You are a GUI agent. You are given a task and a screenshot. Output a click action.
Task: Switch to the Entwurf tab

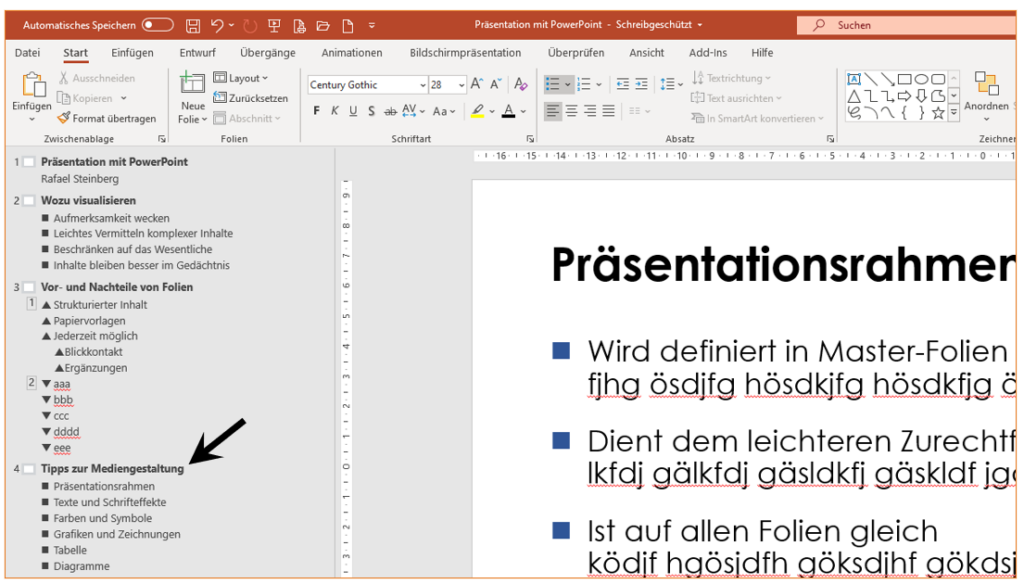coord(197,53)
